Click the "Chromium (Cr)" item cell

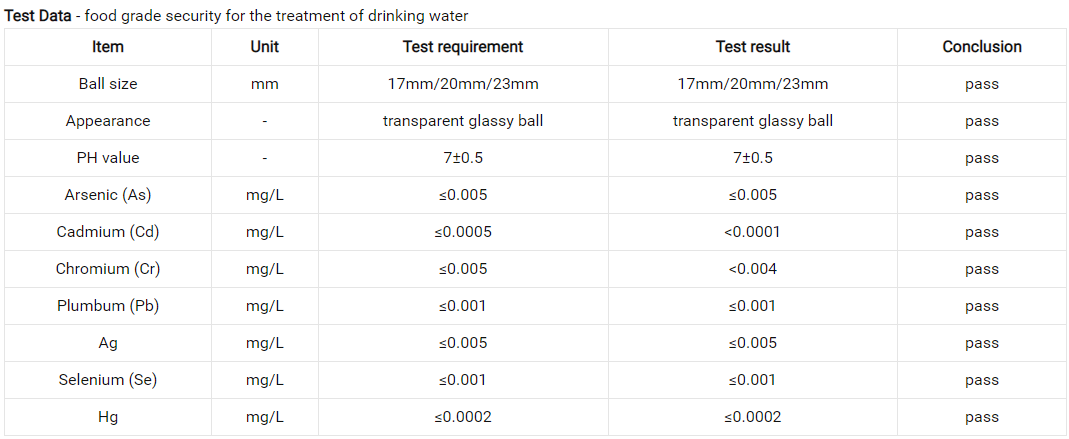point(108,269)
